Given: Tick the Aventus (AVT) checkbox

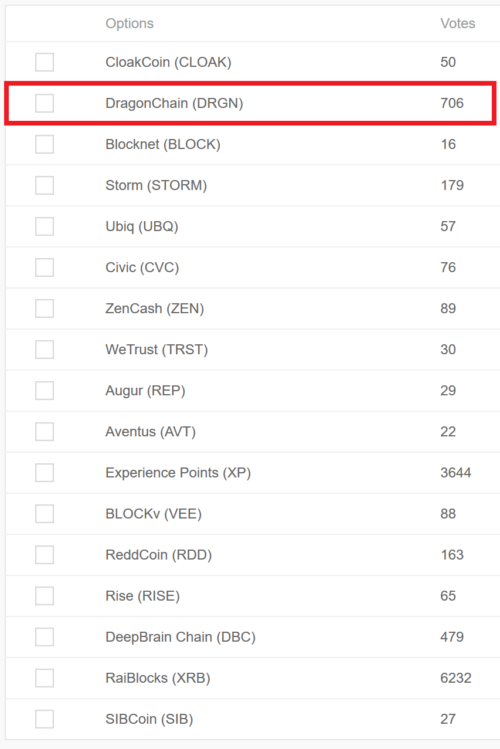Looking at the screenshot, I should coord(44,432).
